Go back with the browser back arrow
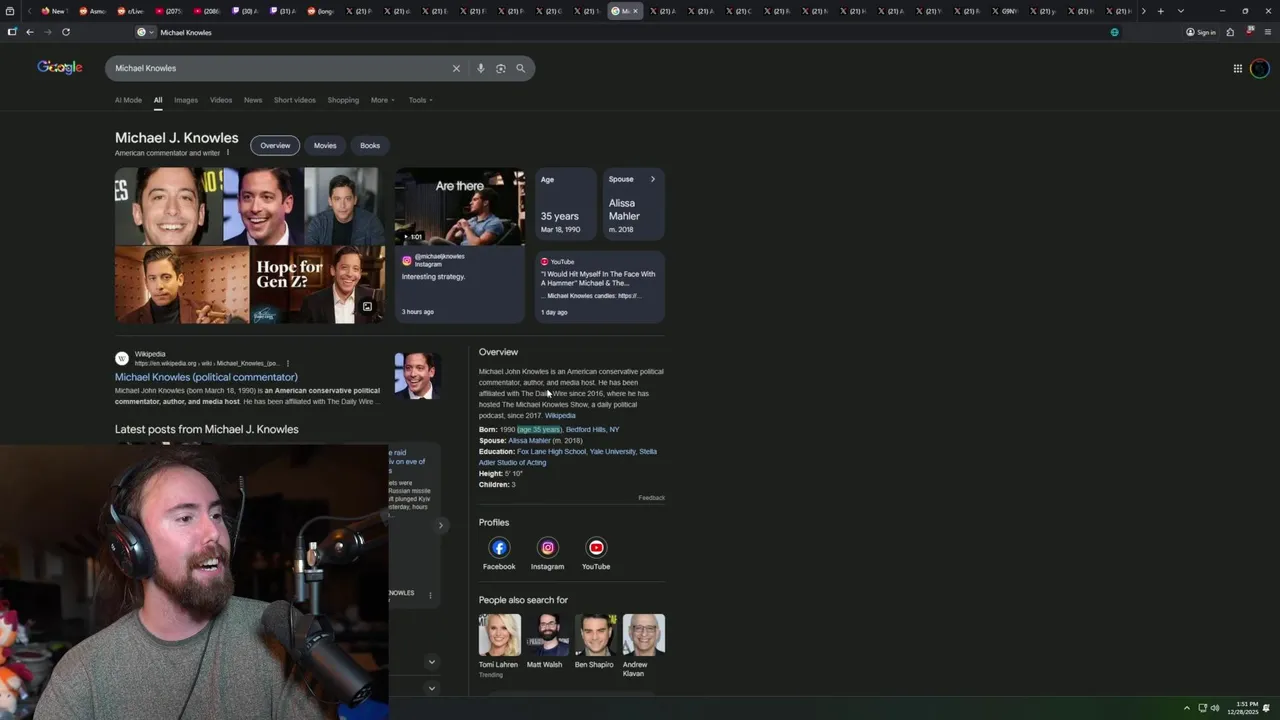Viewport: 1280px width, 720px height. click(30, 32)
